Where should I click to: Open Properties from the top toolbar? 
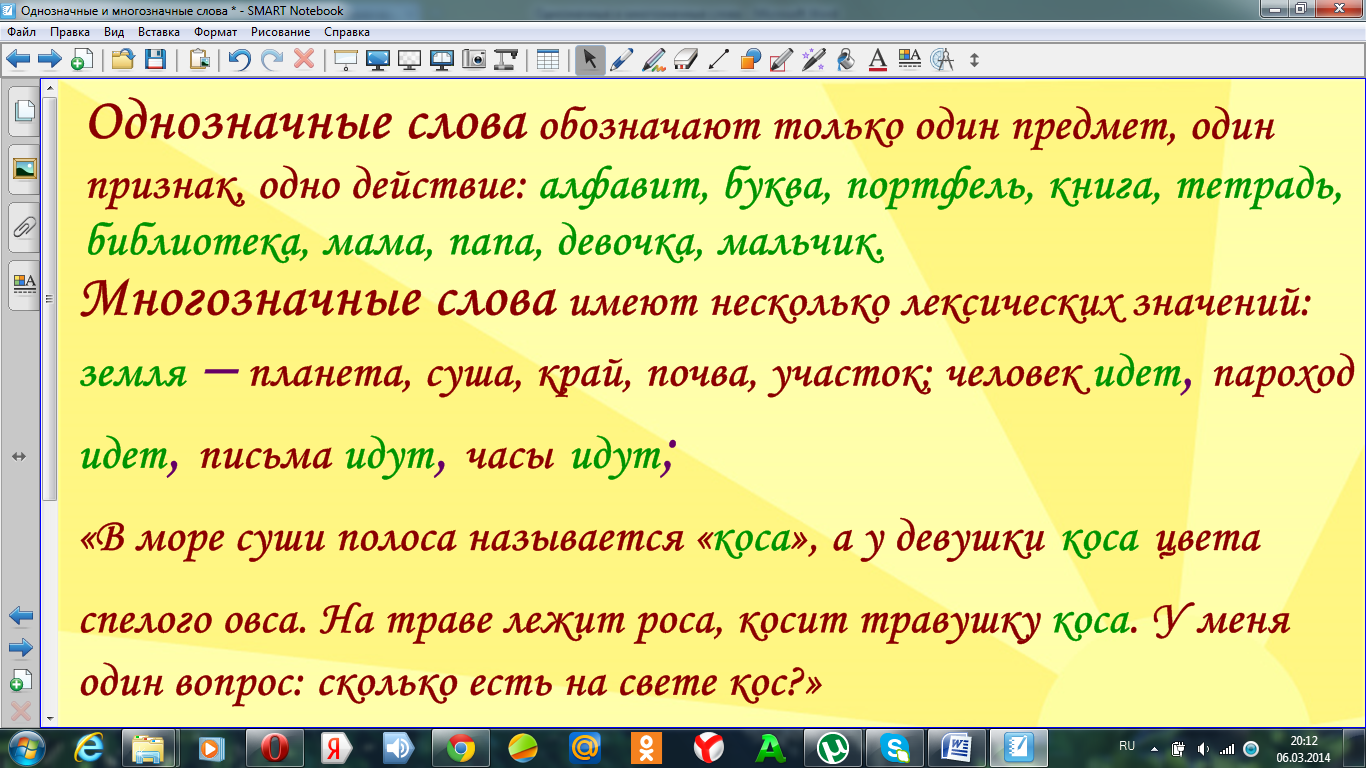[910, 60]
